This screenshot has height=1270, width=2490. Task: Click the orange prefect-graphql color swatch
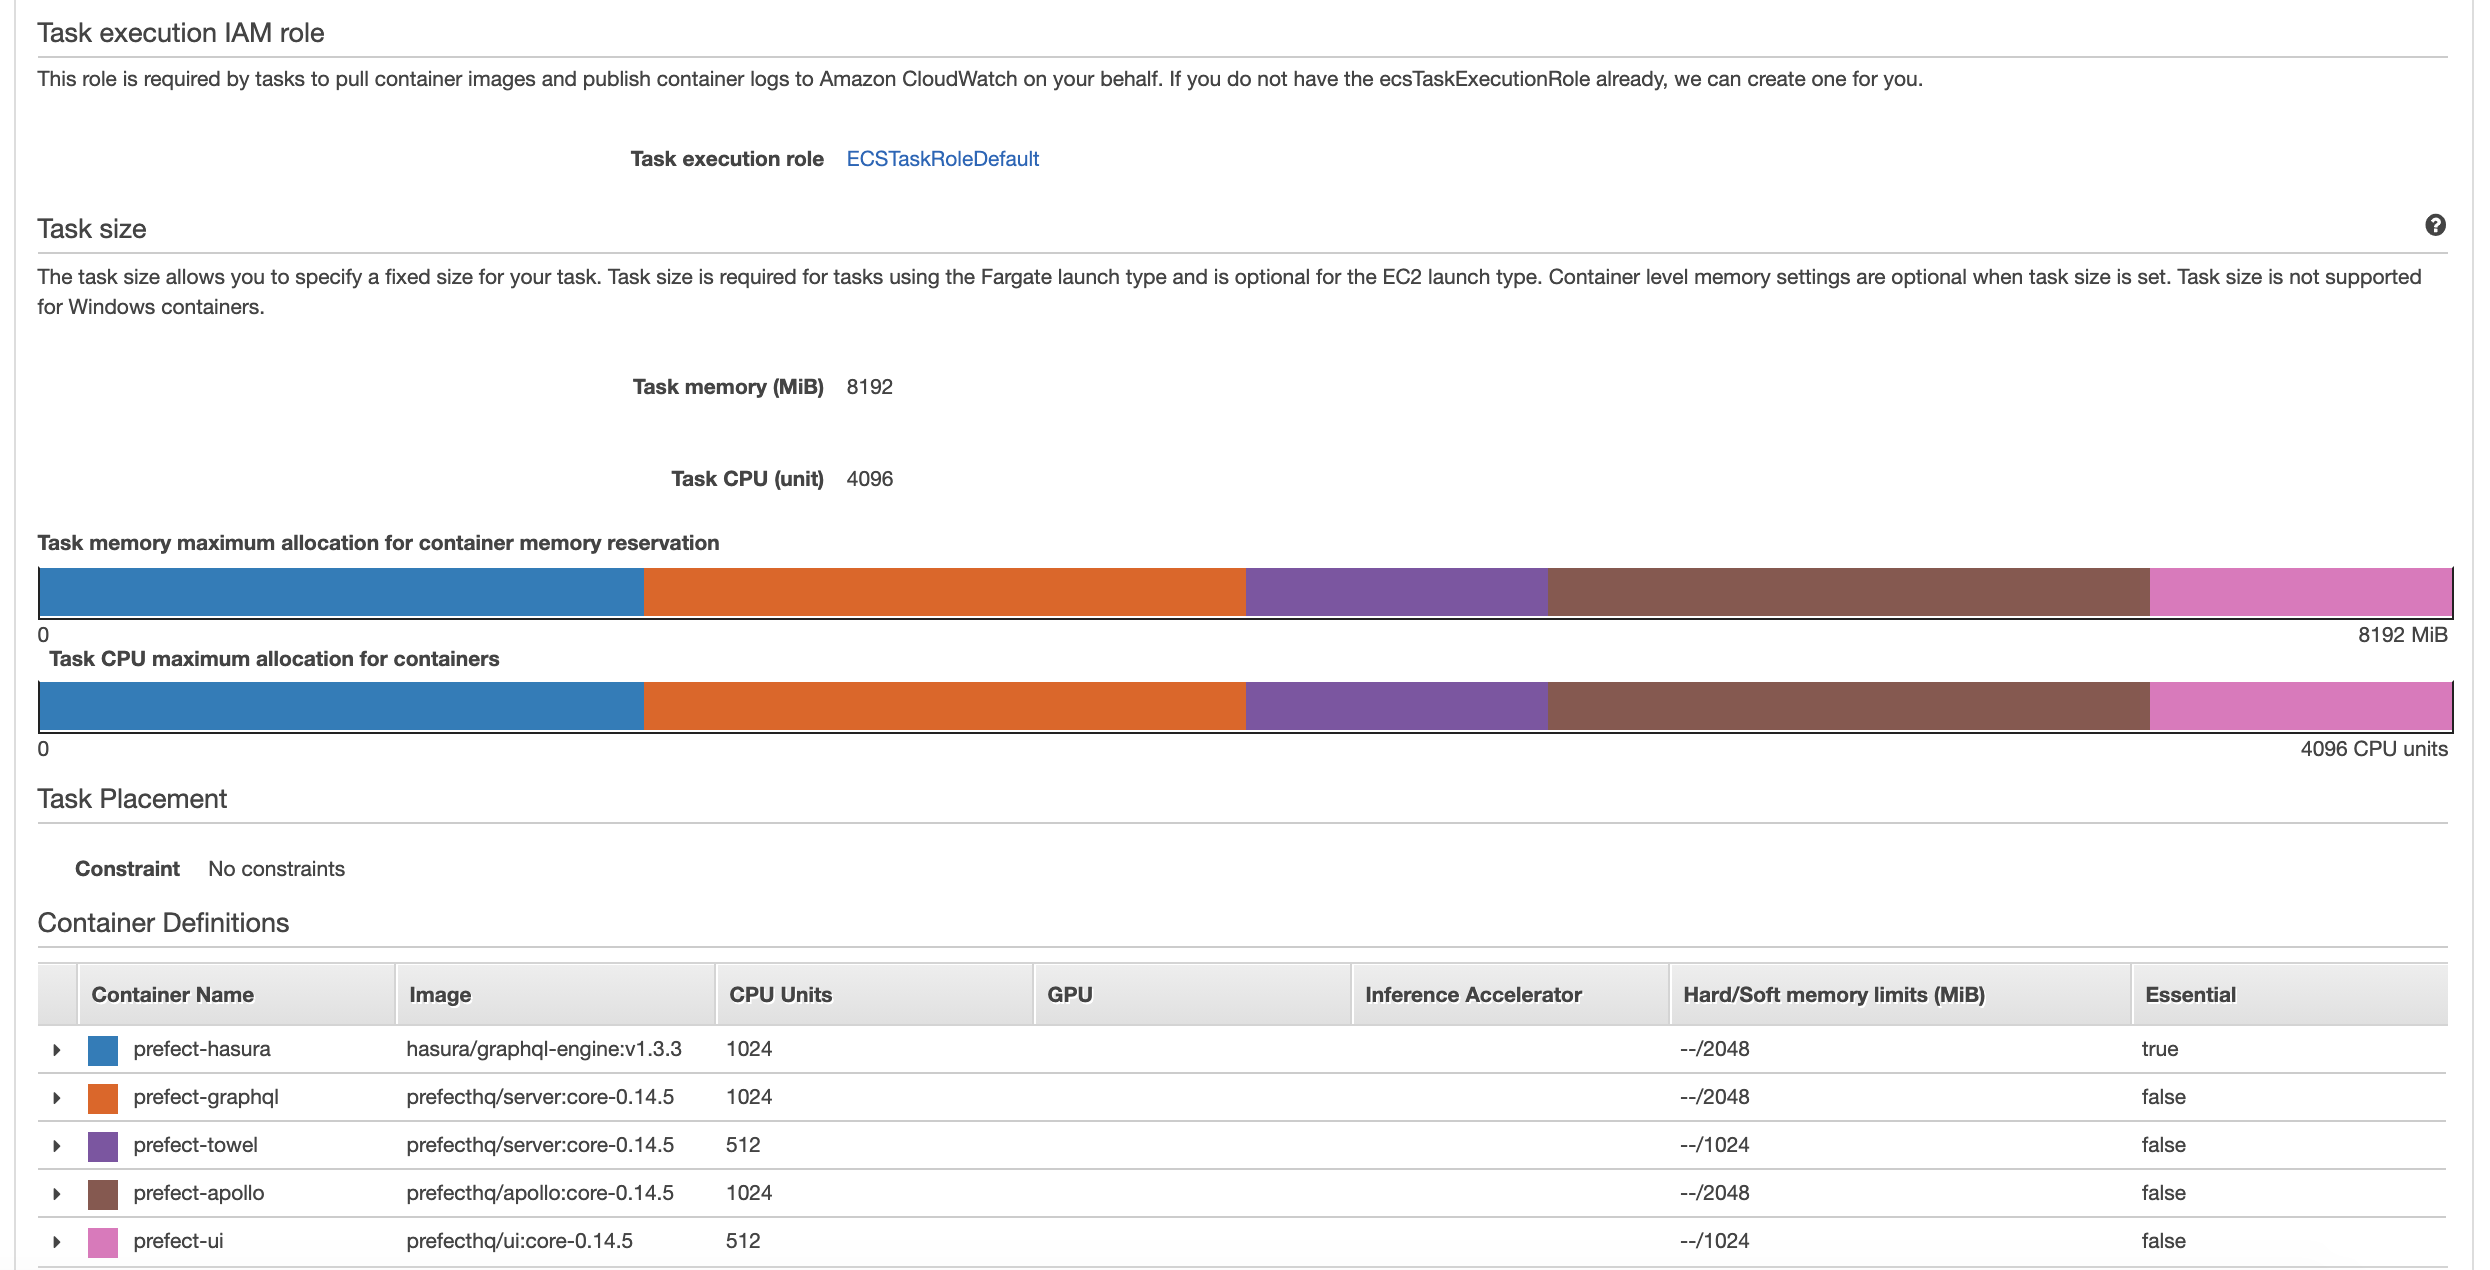103,1098
